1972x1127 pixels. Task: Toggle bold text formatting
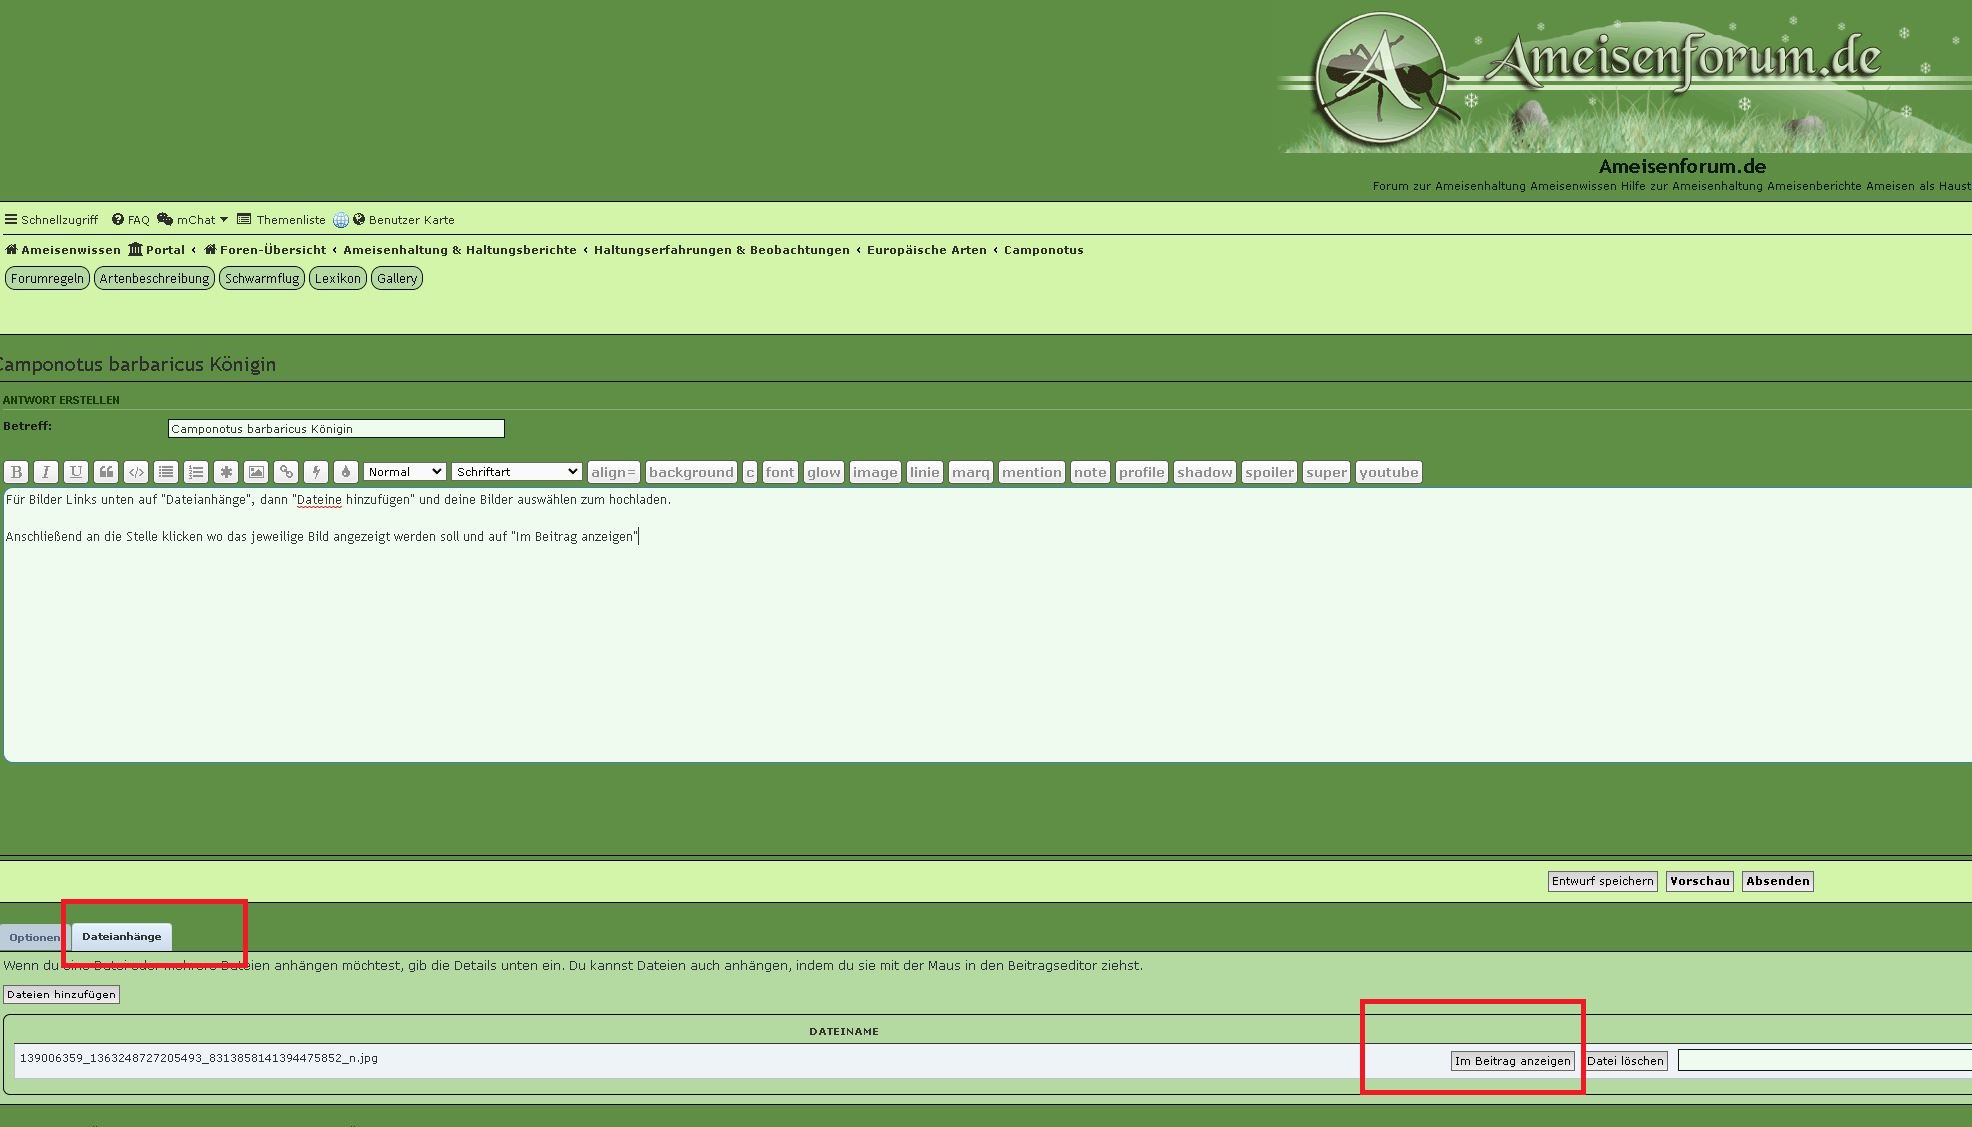tap(16, 472)
